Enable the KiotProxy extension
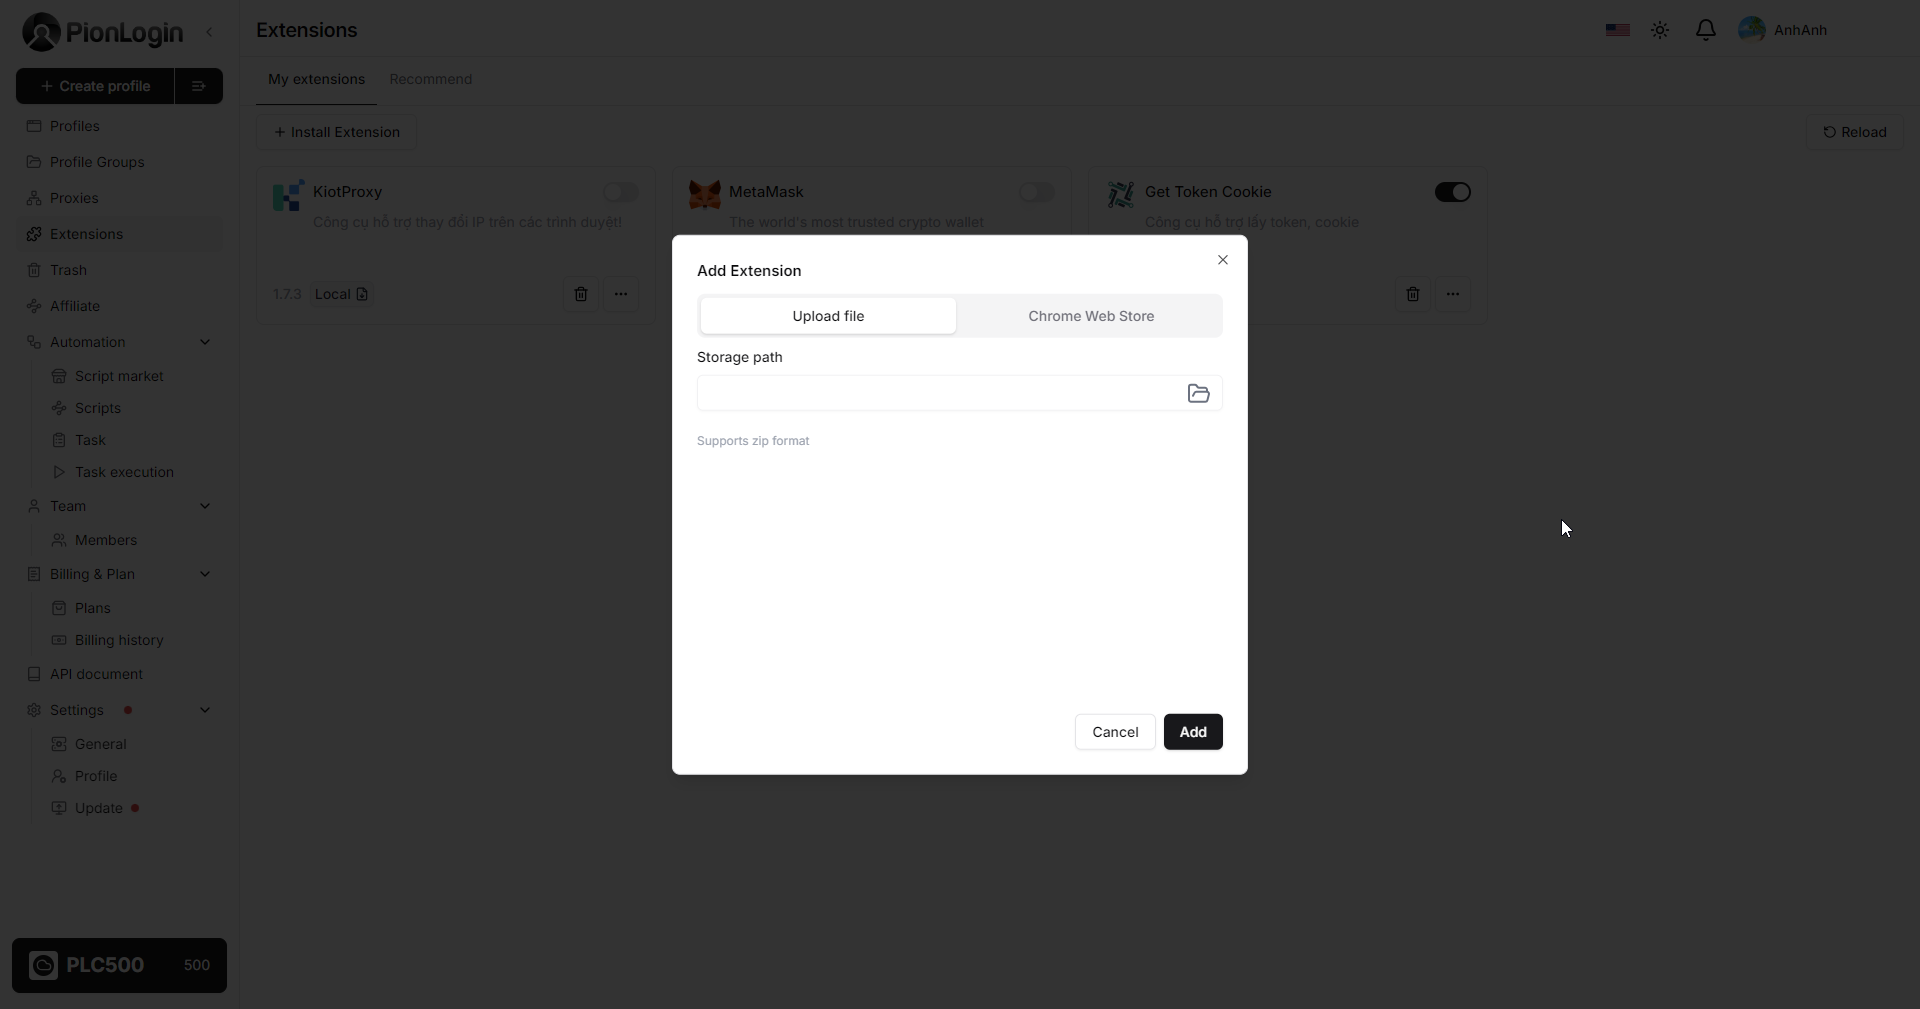Viewport: 1920px width, 1009px height. [x=619, y=193]
